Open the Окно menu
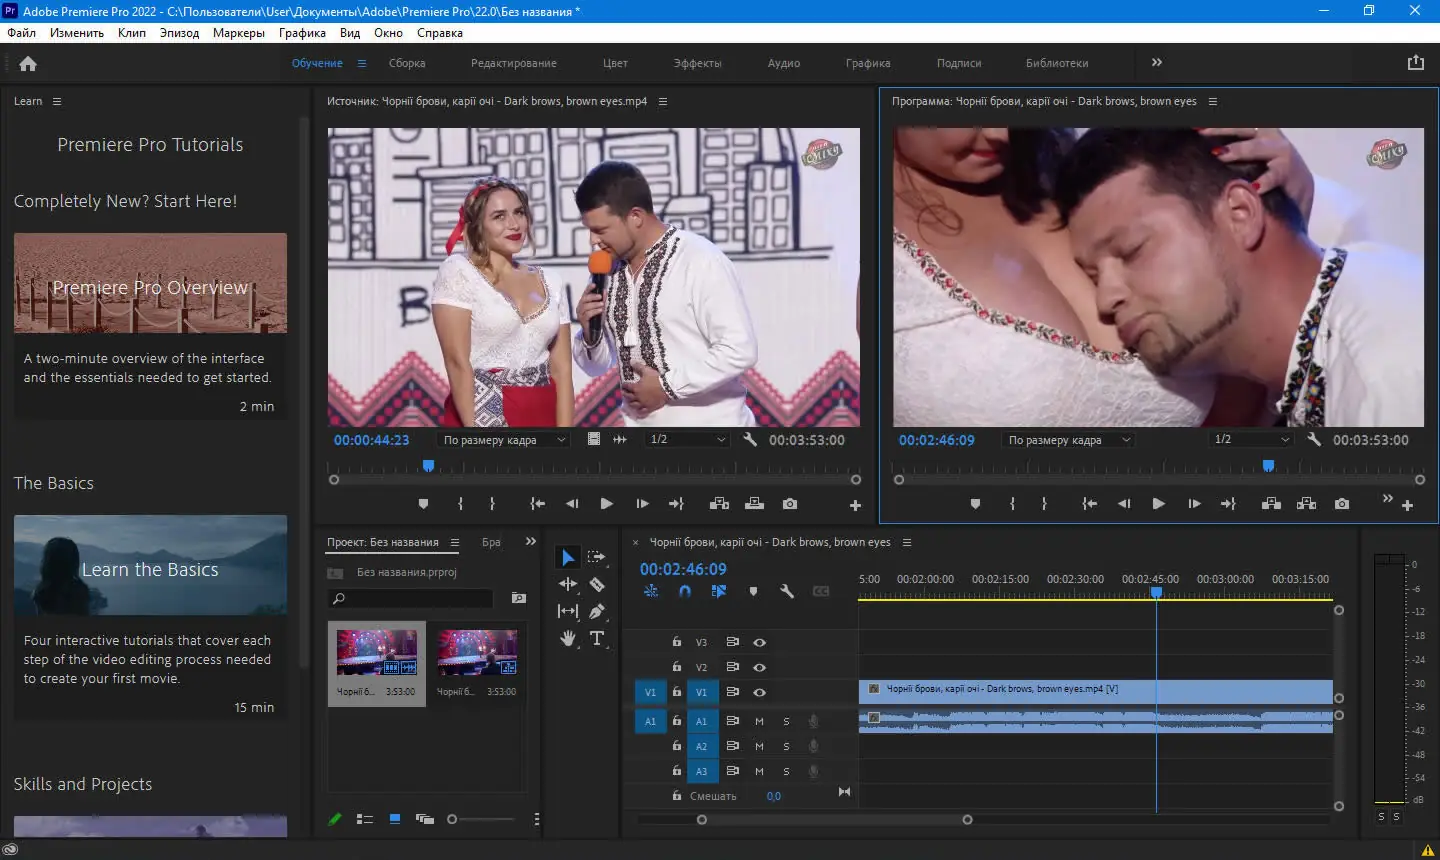 (x=388, y=32)
